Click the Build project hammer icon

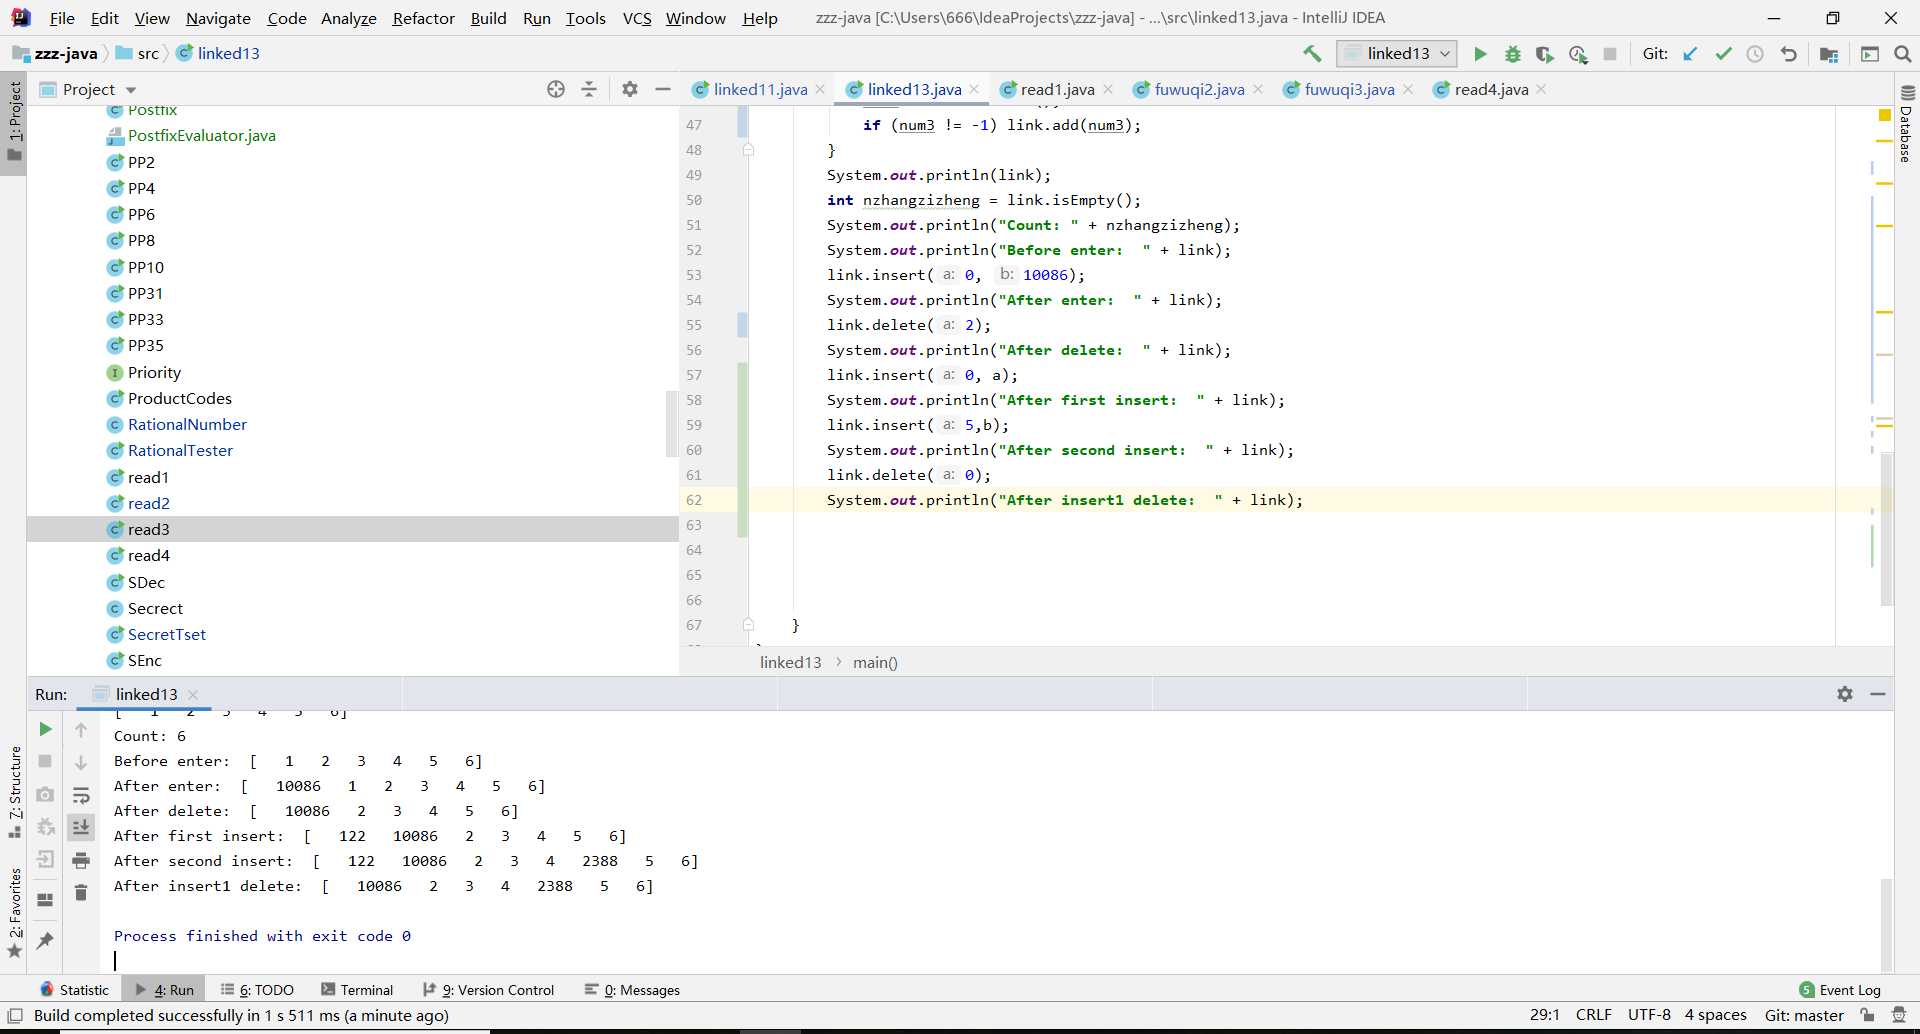(x=1312, y=54)
